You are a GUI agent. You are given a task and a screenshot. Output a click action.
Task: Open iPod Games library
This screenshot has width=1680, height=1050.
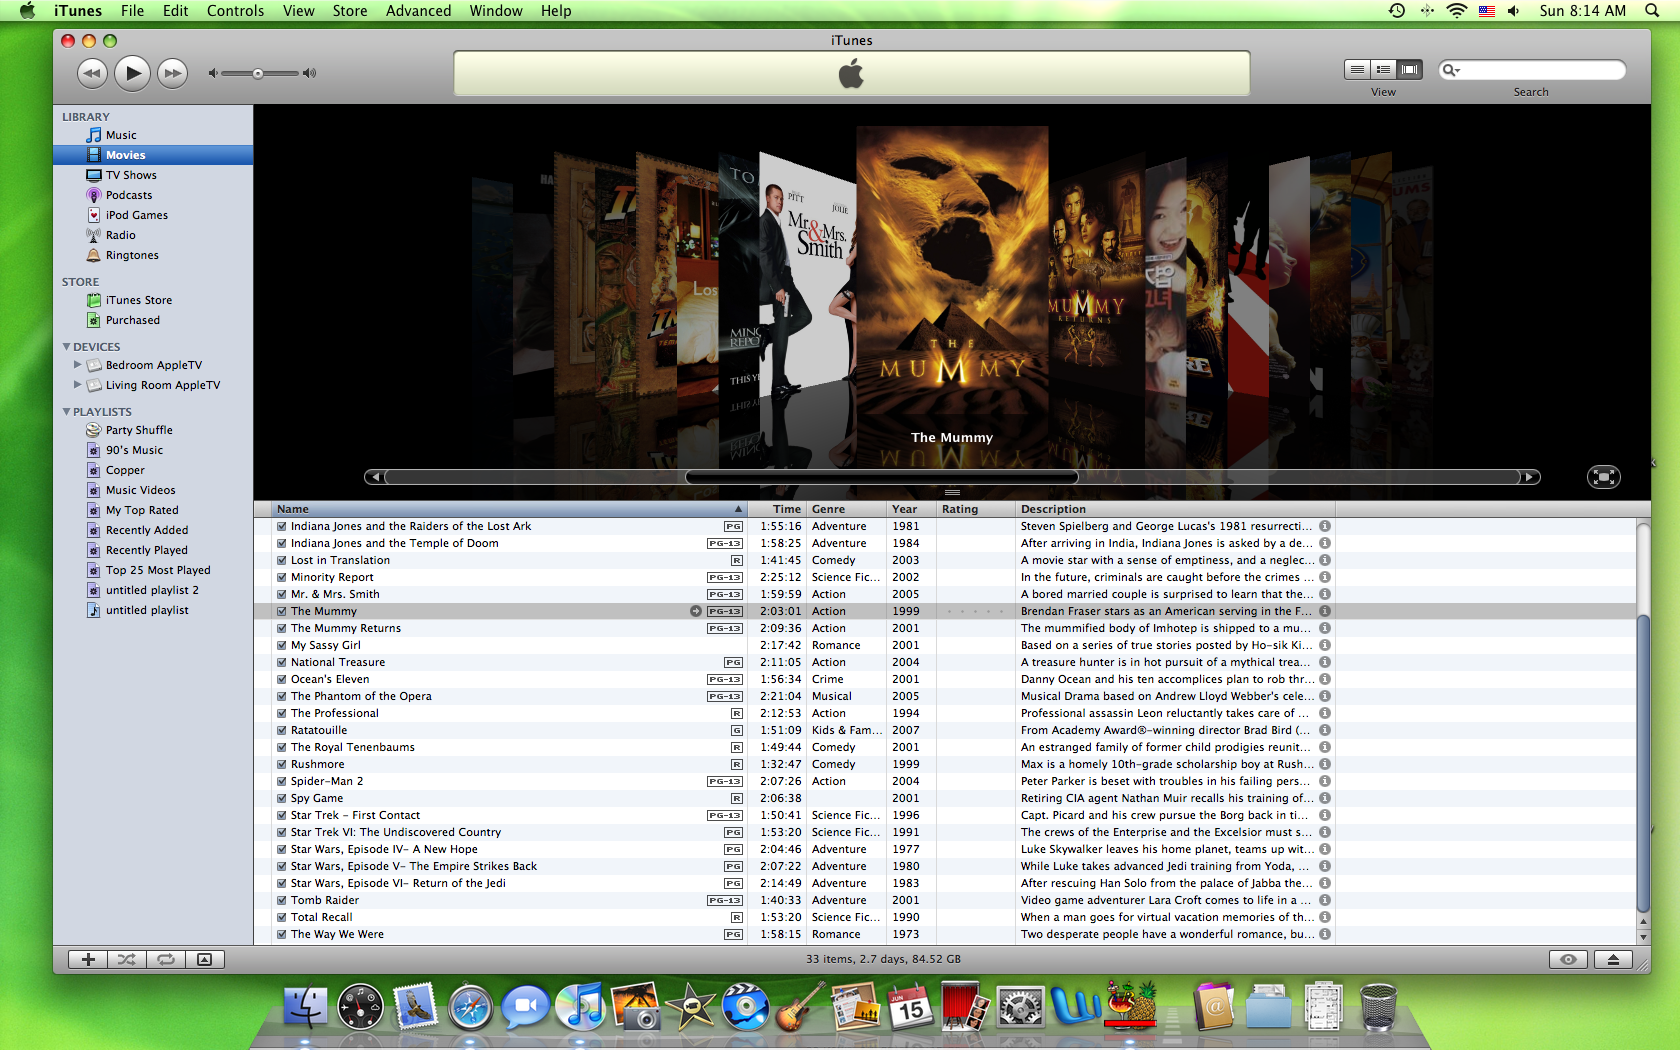137,215
